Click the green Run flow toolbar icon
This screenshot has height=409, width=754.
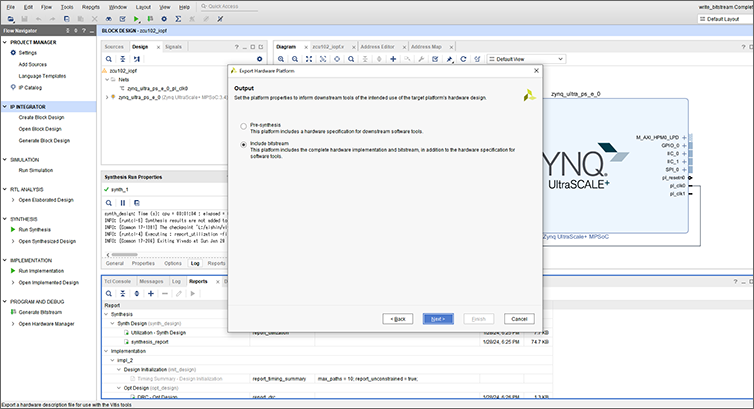click(x=136, y=19)
